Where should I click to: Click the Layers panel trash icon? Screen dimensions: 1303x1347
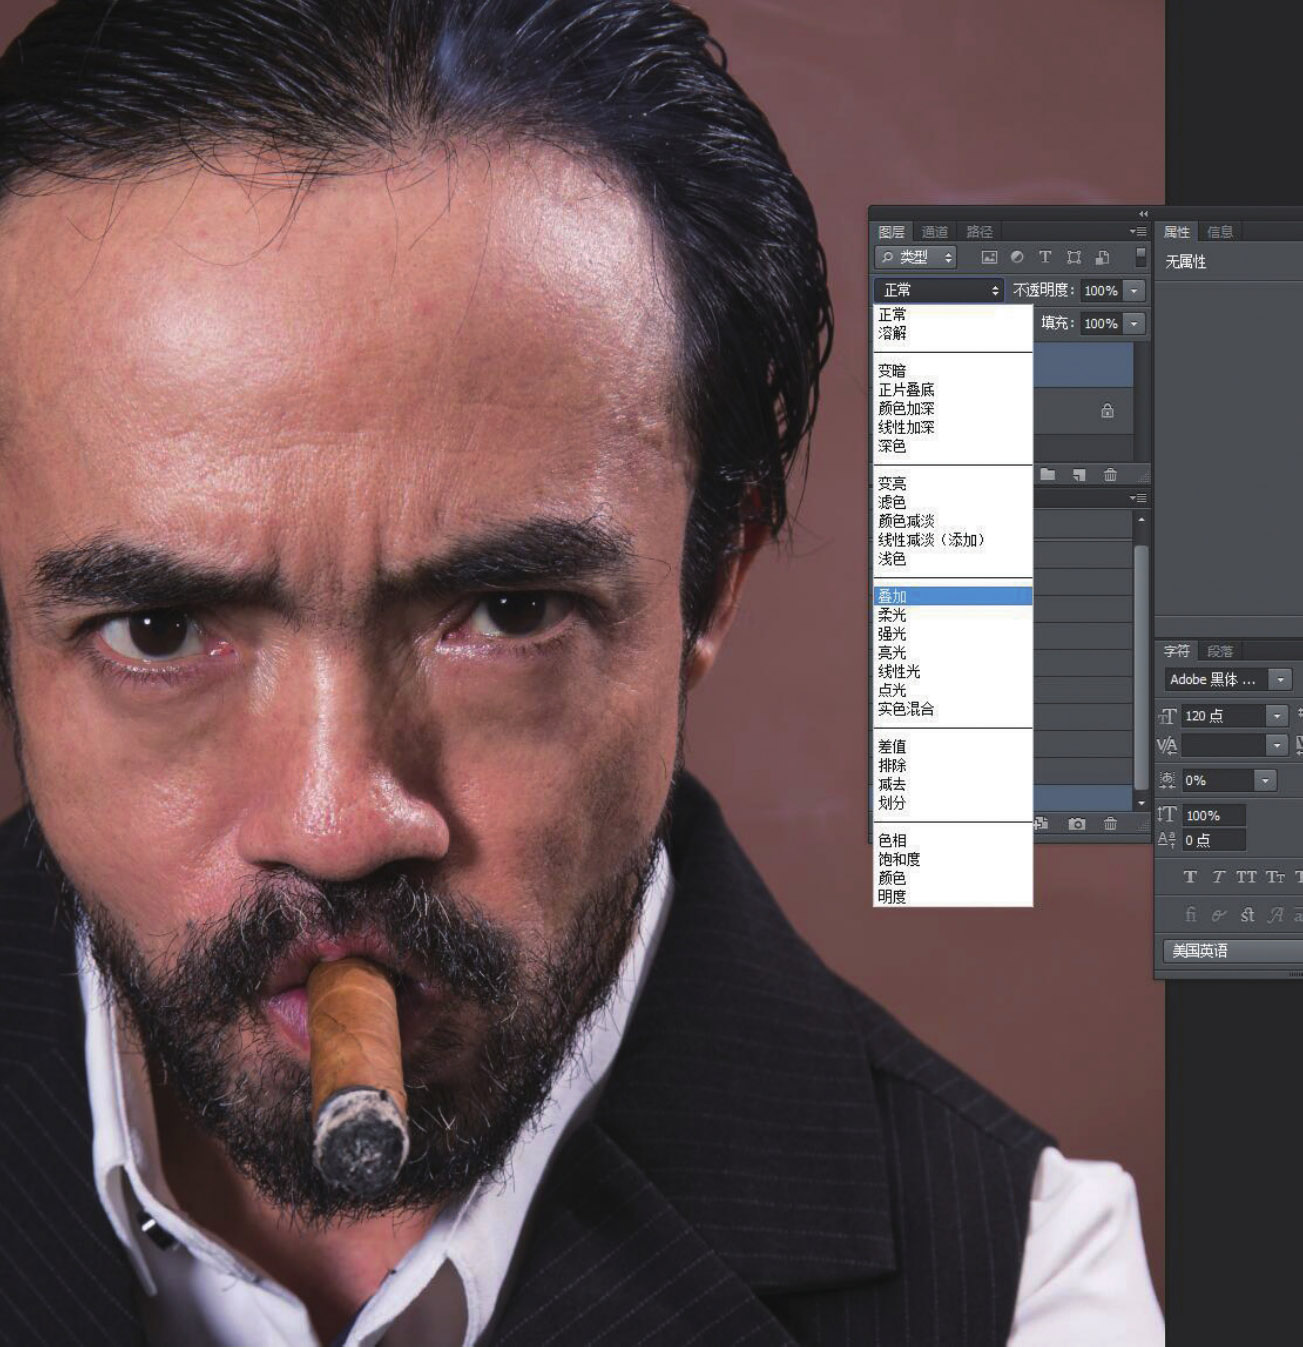pos(1110,474)
